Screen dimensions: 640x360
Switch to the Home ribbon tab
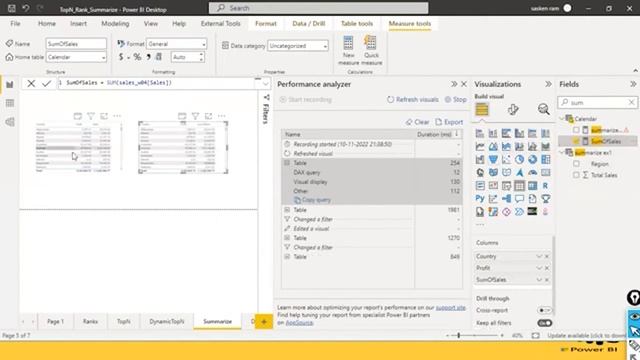point(47,24)
